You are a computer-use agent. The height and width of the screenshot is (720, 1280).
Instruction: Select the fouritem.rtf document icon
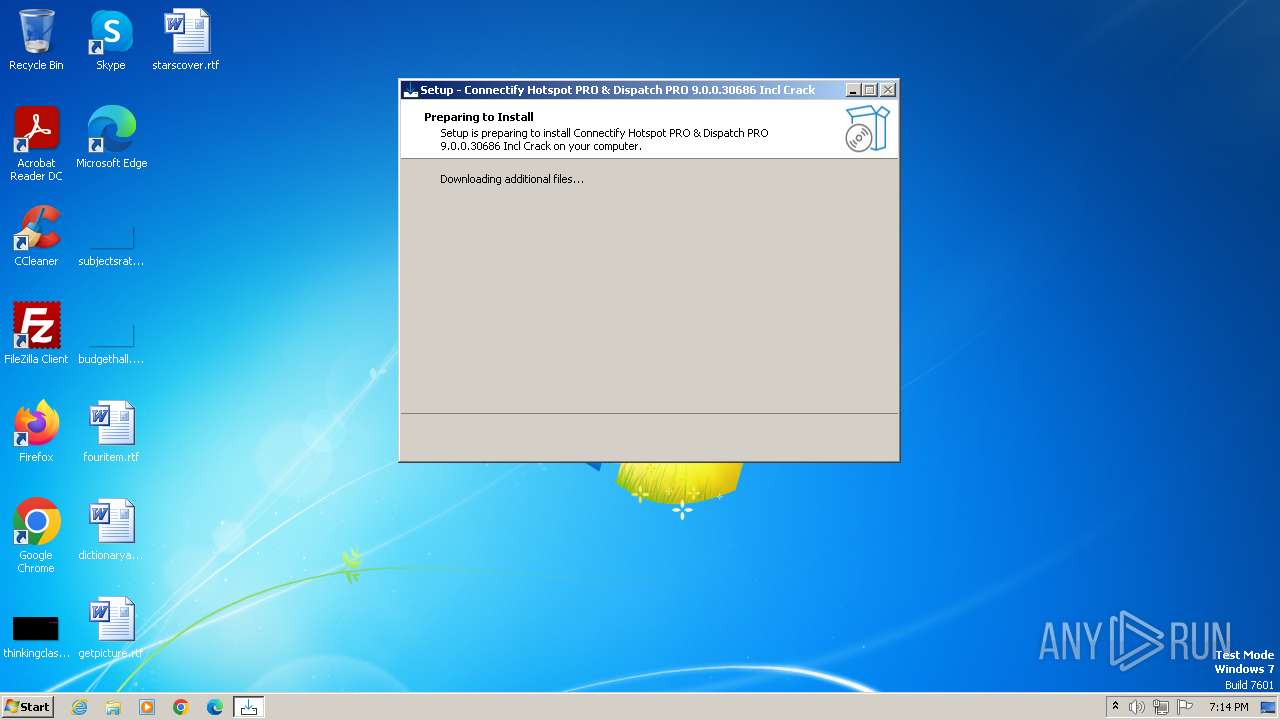click(x=111, y=432)
